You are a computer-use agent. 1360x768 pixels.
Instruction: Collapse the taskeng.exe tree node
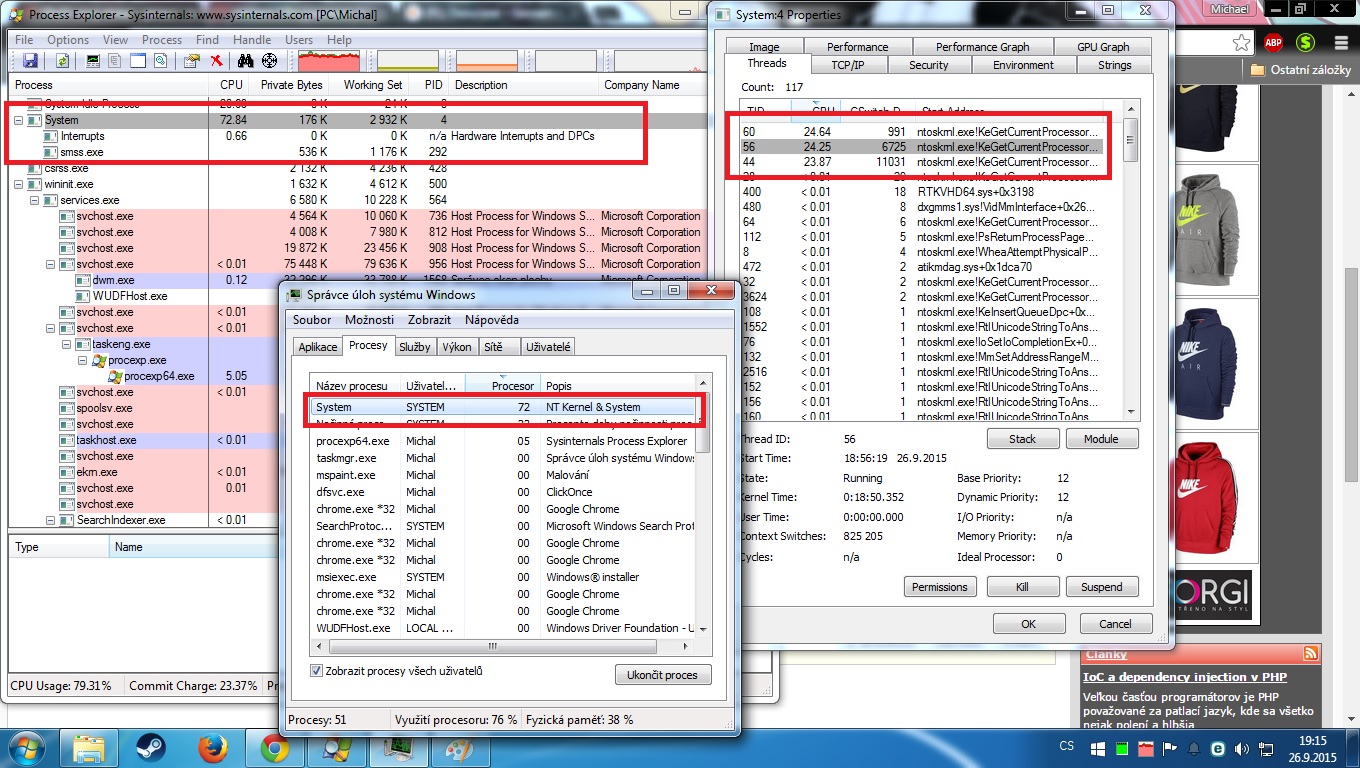tap(66, 344)
